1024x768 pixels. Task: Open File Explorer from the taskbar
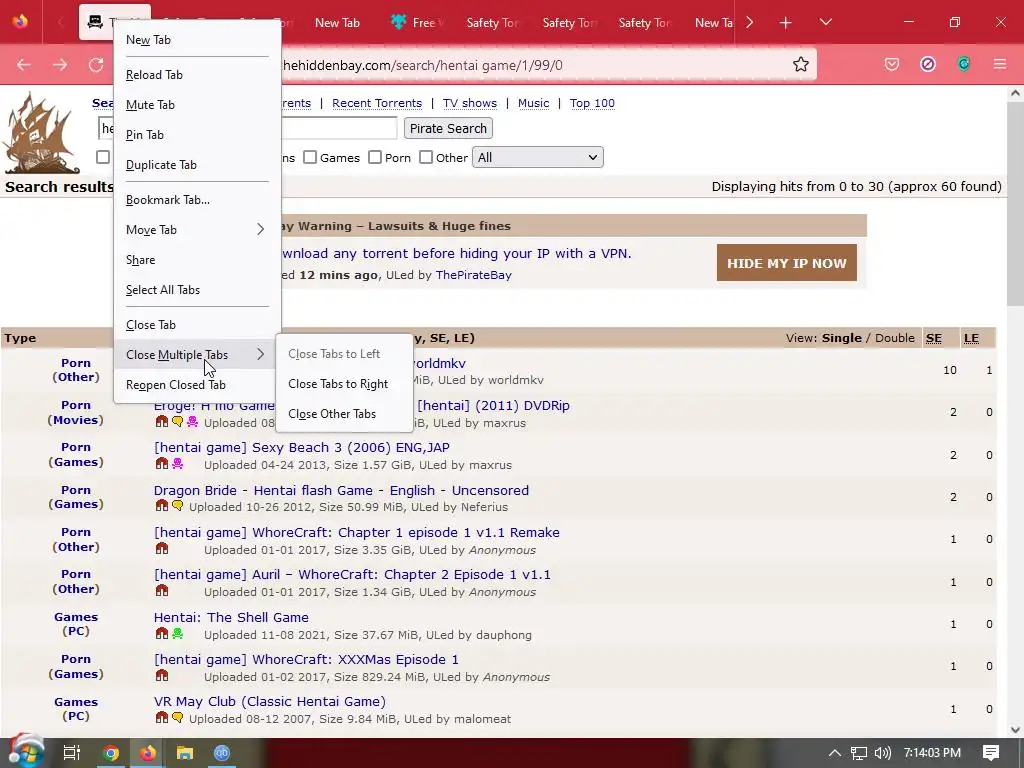(x=185, y=753)
